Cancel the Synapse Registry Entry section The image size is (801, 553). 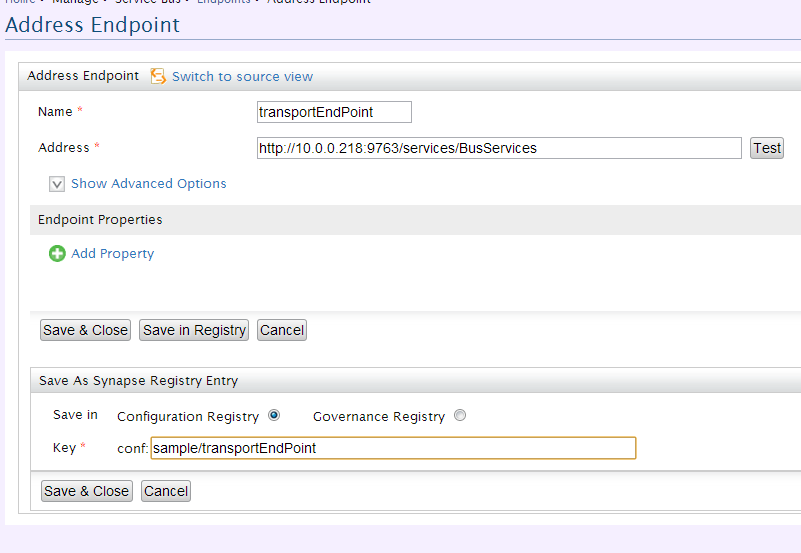click(x=166, y=491)
